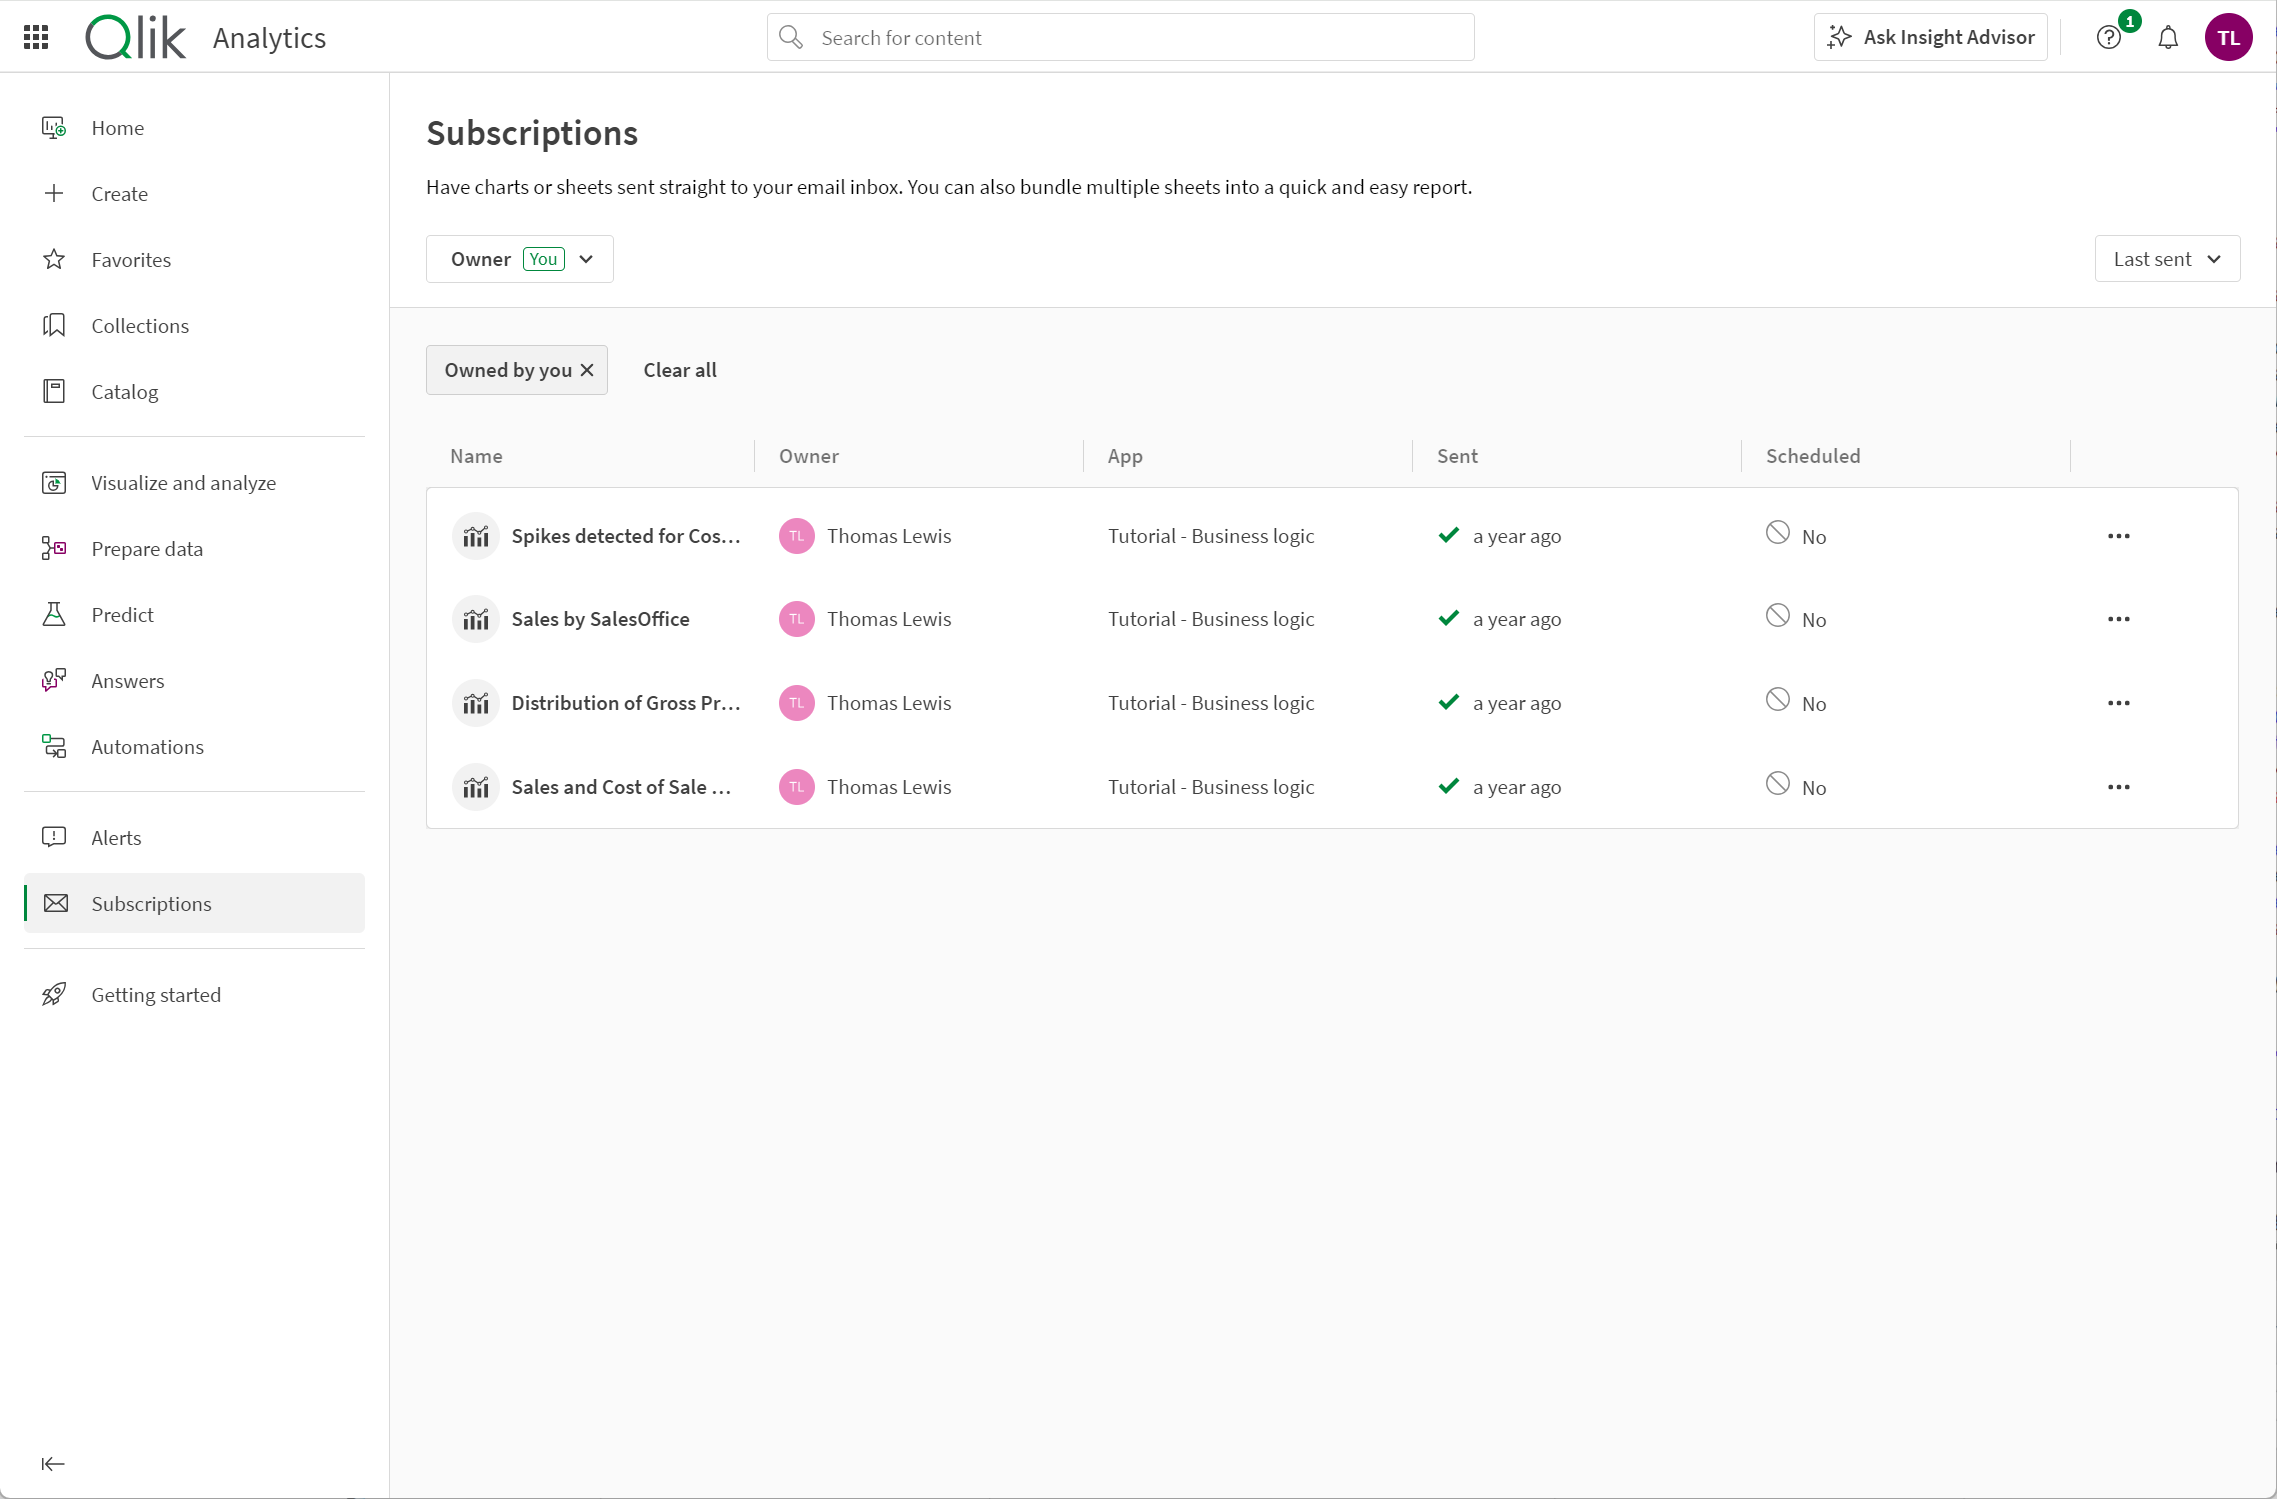Click the Subscriptions sidebar icon
Image resolution: width=2277 pixels, height=1499 pixels.
[54, 903]
